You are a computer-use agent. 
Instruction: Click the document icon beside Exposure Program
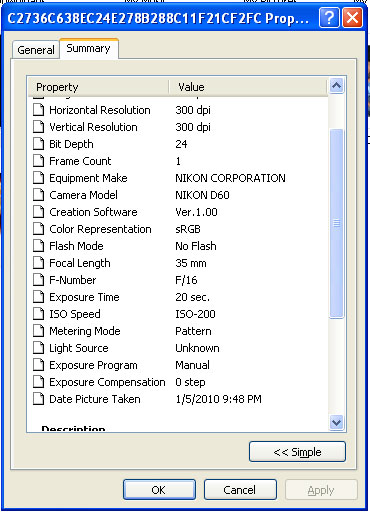[x=39, y=365]
